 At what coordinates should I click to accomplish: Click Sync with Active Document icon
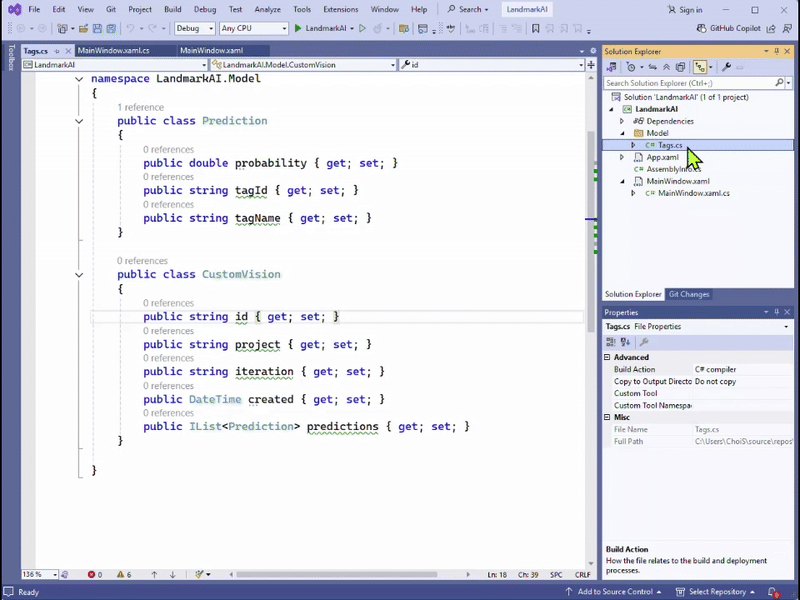click(x=653, y=67)
